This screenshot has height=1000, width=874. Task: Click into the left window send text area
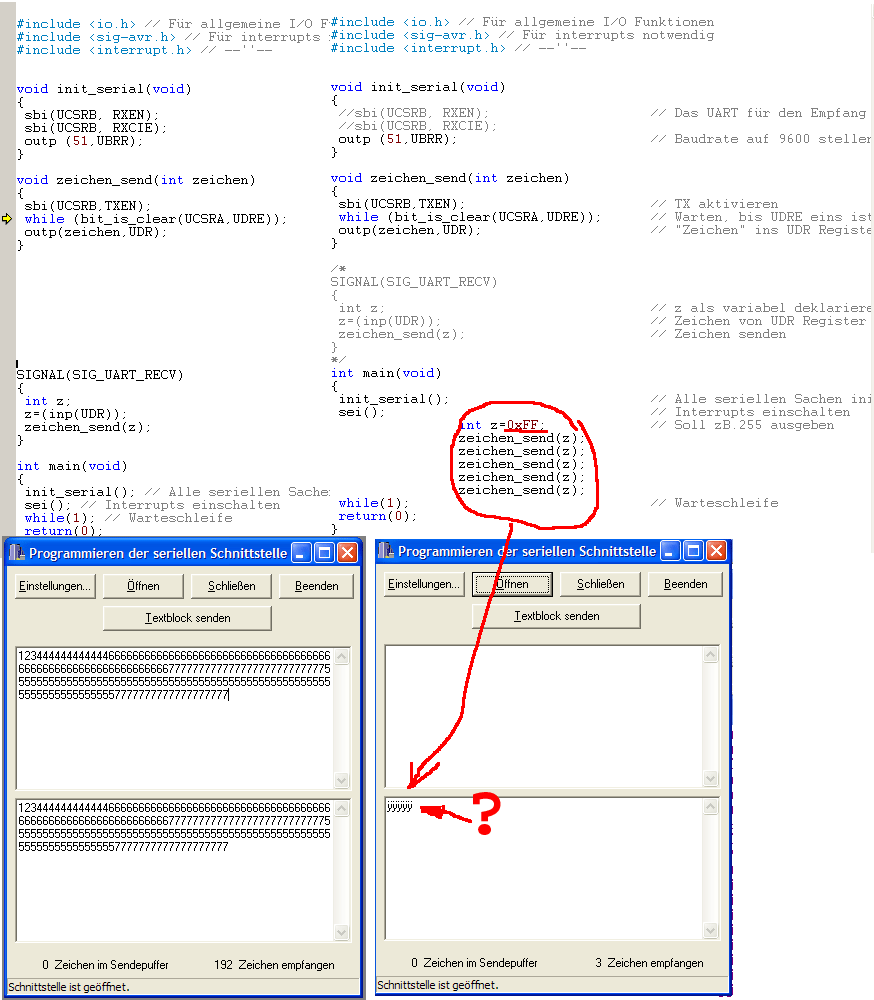tap(176, 718)
